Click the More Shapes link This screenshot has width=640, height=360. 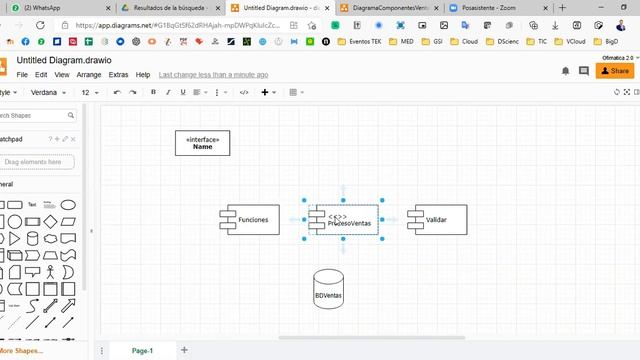pos(21,351)
